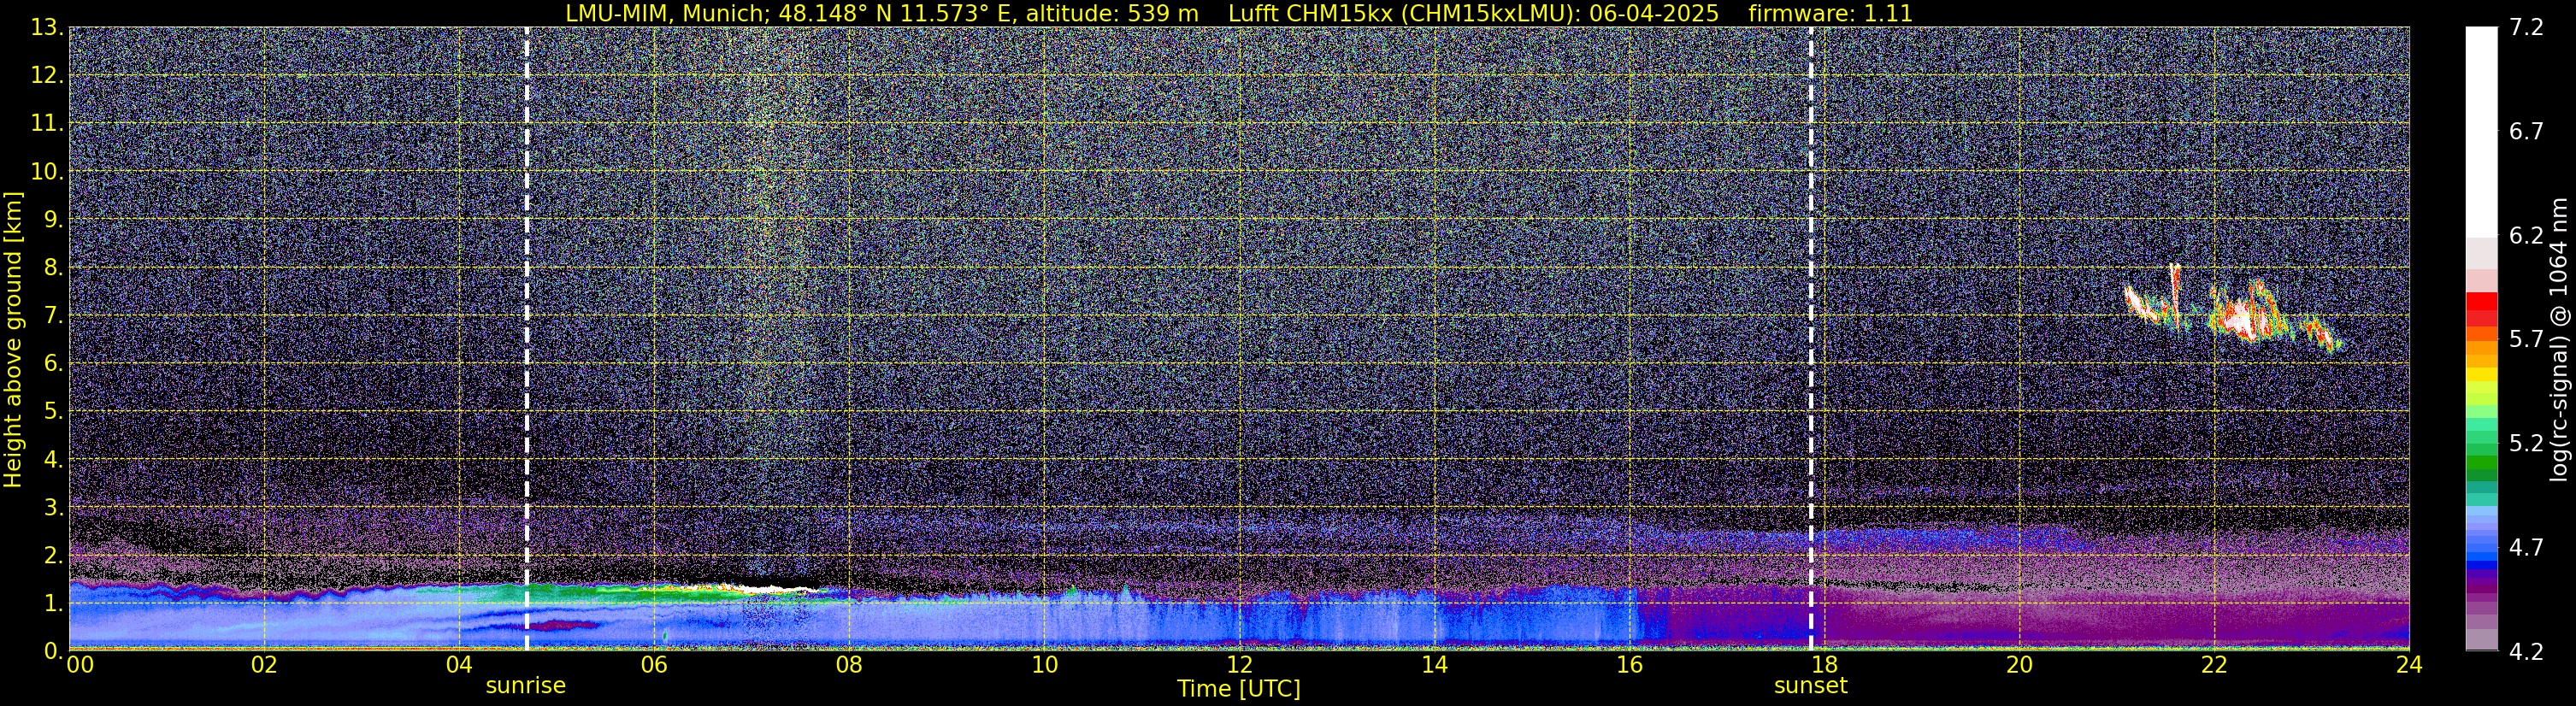2576x706 pixels.
Task: Click the plot title 'LMU-MIM, Munich' text
Action: [x=668, y=13]
